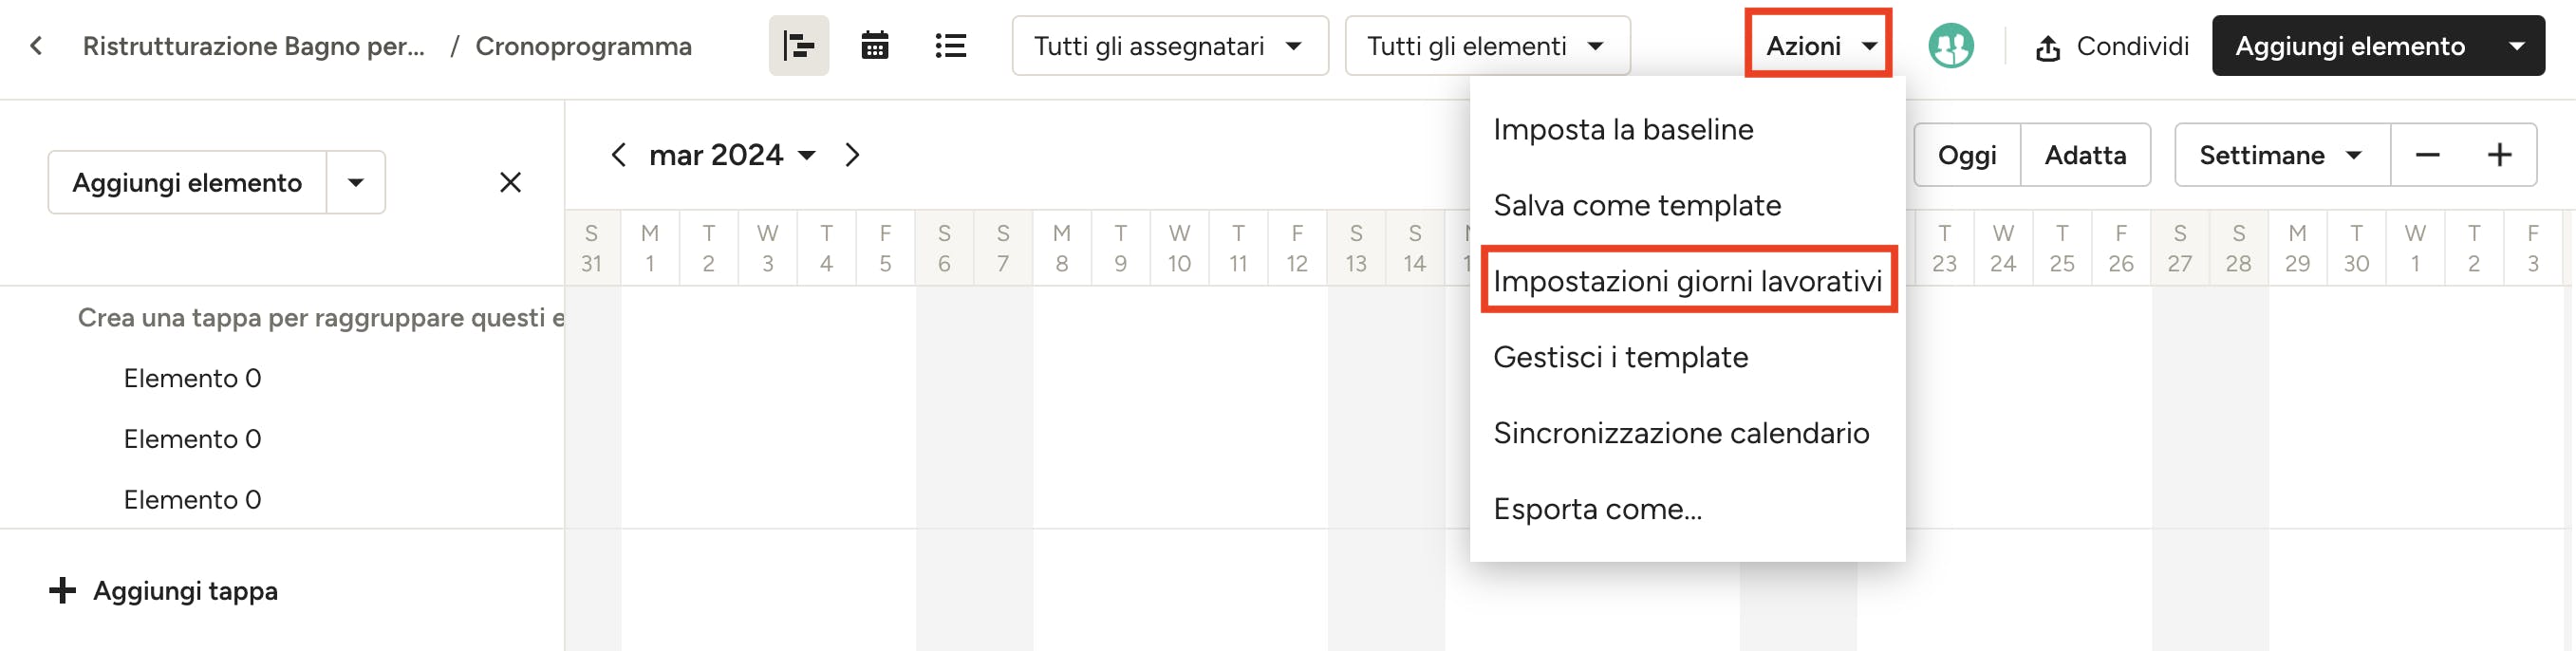This screenshot has height=651, width=2576.
Task: Expand the Settimane zoom level dropdown
Action: pyautogui.click(x=2282, y=155)
